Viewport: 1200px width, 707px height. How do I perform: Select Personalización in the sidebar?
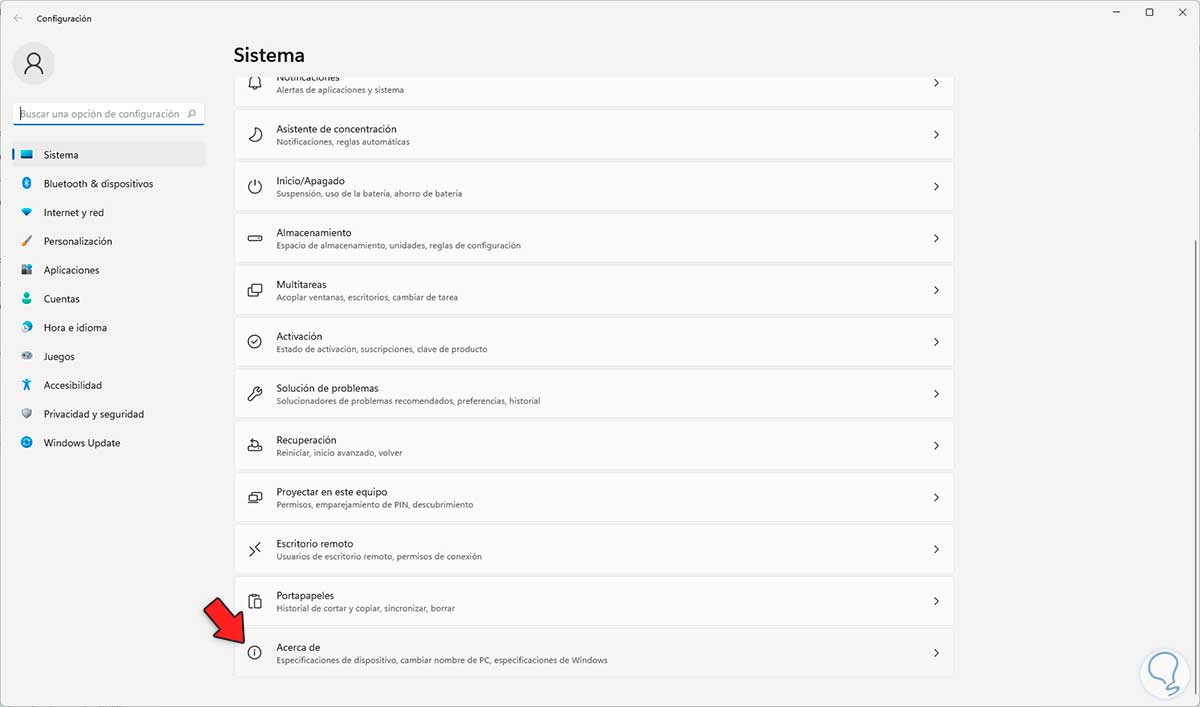(x=77, y=241)
